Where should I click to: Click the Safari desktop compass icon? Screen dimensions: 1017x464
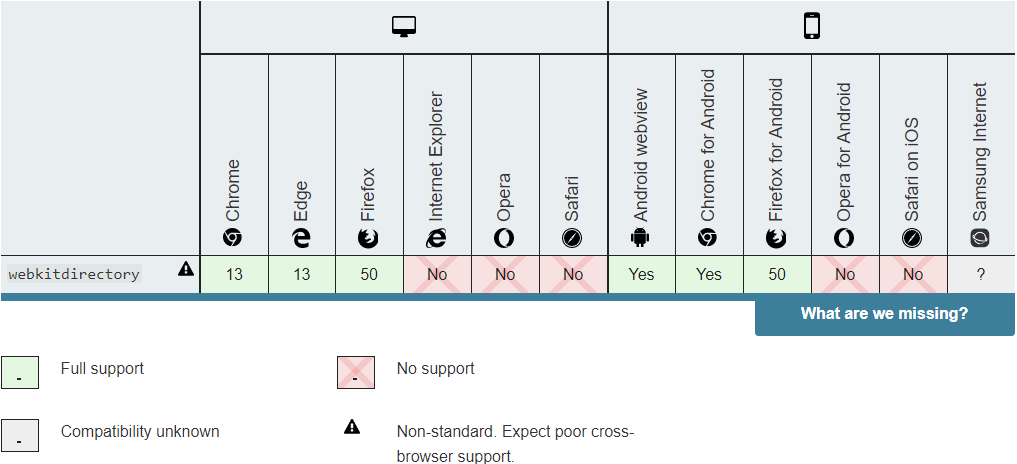572,238
